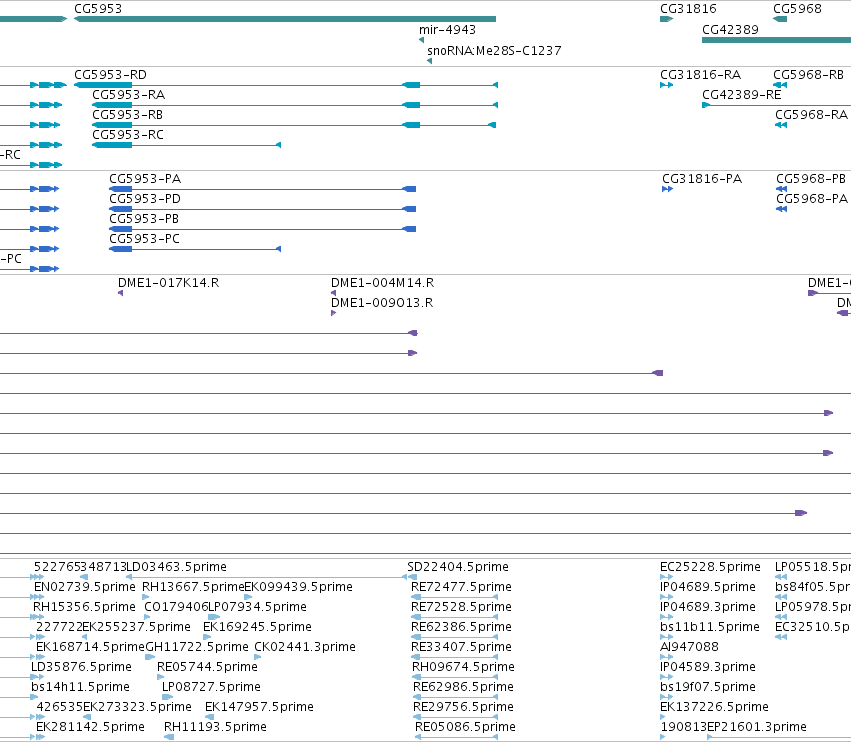This screenshot has height=742, width=851.
Task: Click EST EK137226.5prime label
Action: (714, 707)
